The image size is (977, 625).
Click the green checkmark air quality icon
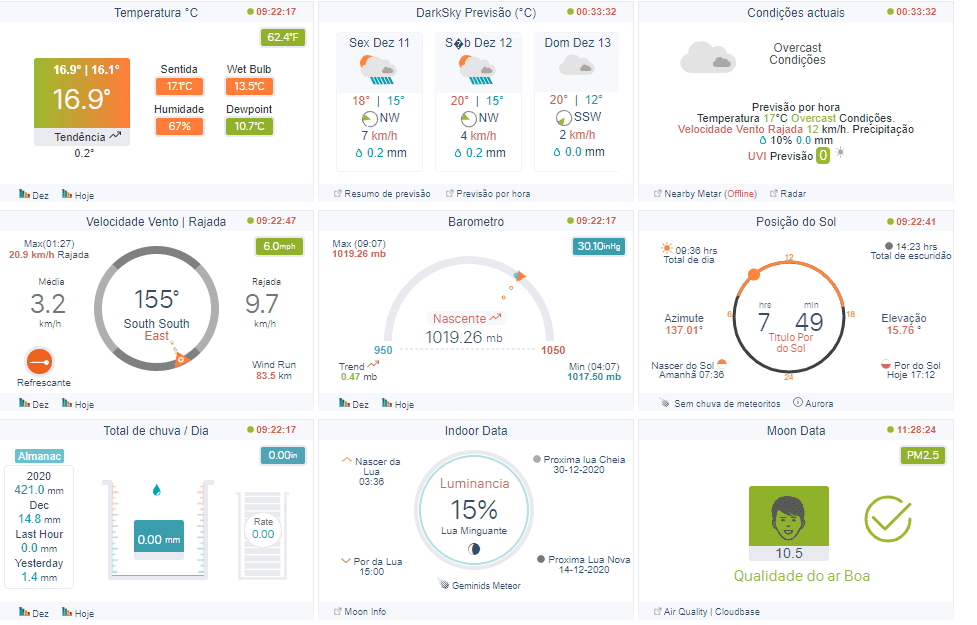tap(887, 517)
